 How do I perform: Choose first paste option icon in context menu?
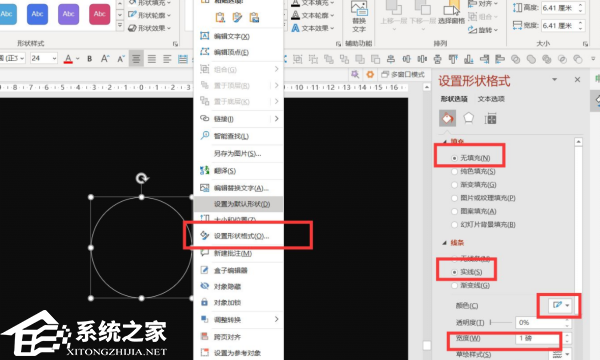pyautogui.click(x=220, y=17)
